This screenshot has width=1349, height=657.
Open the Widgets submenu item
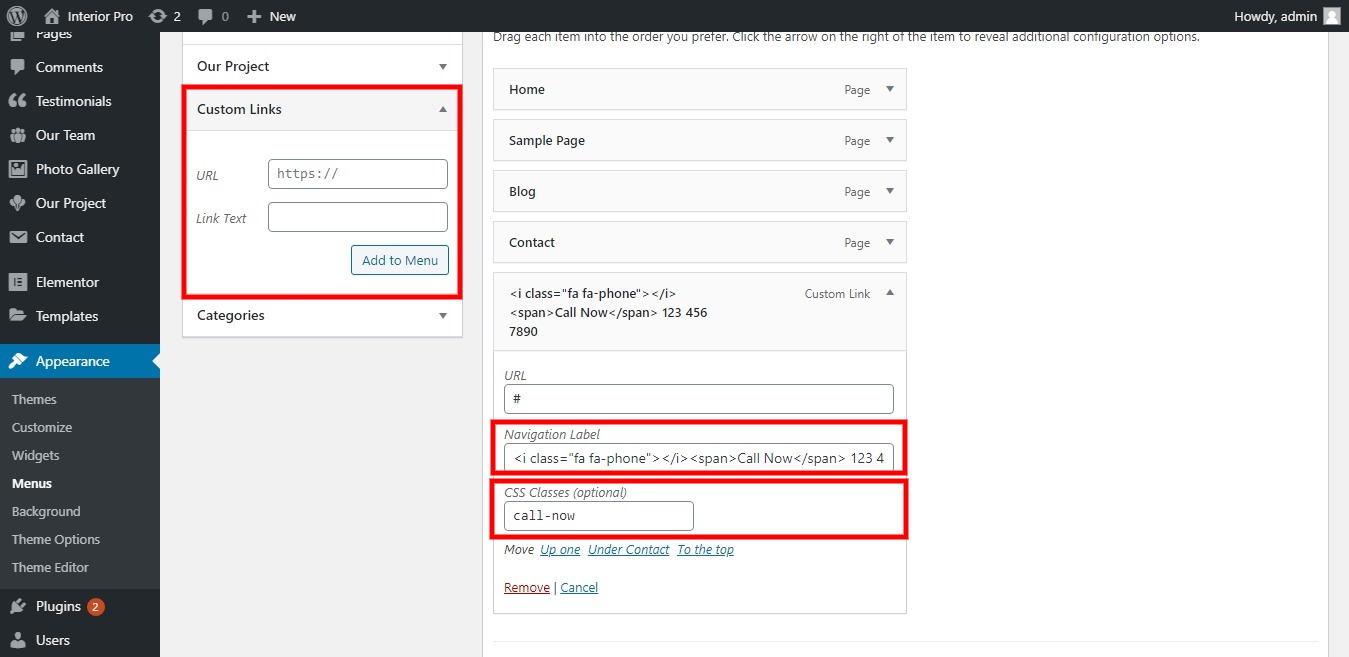point(36,455)
